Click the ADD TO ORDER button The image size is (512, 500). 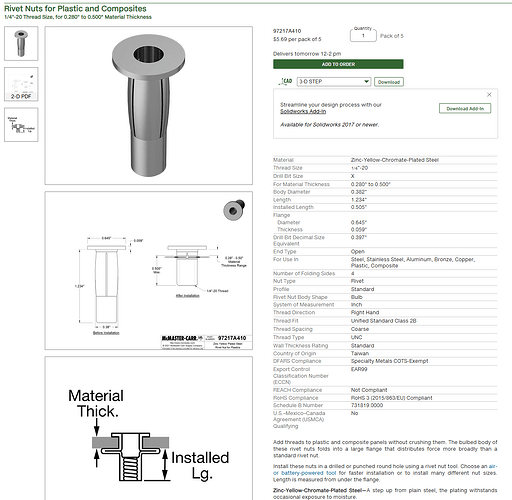pyautogui.click(x=338, y=64)
